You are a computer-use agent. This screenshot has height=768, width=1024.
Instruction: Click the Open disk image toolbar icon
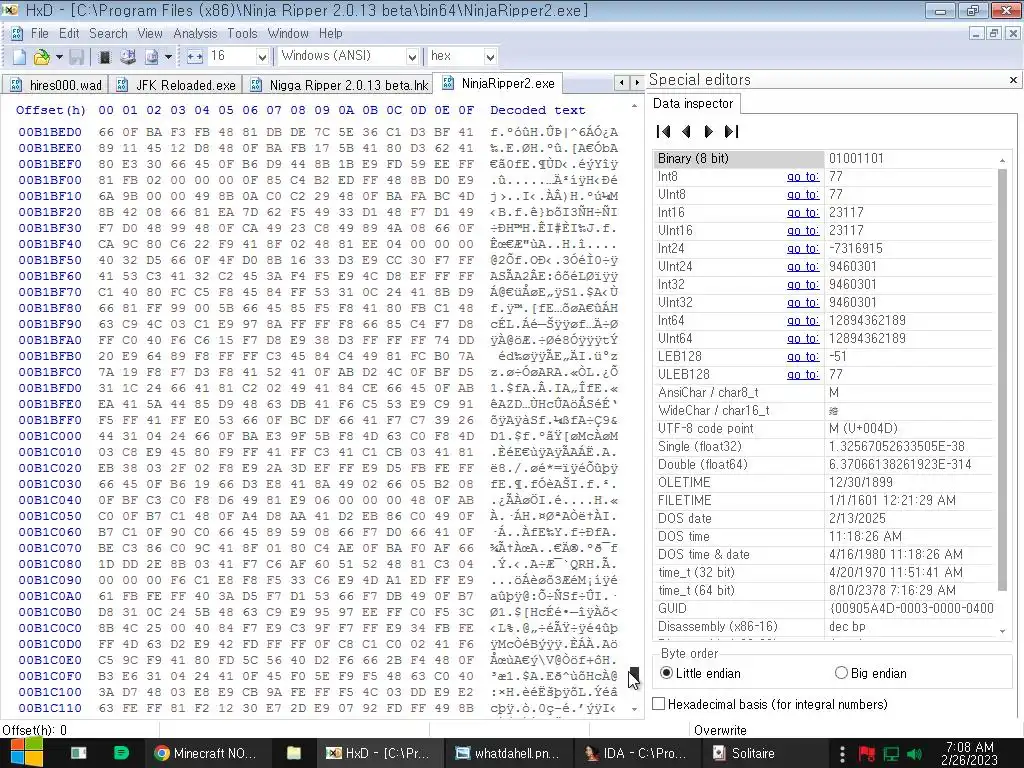coord(152,57)
